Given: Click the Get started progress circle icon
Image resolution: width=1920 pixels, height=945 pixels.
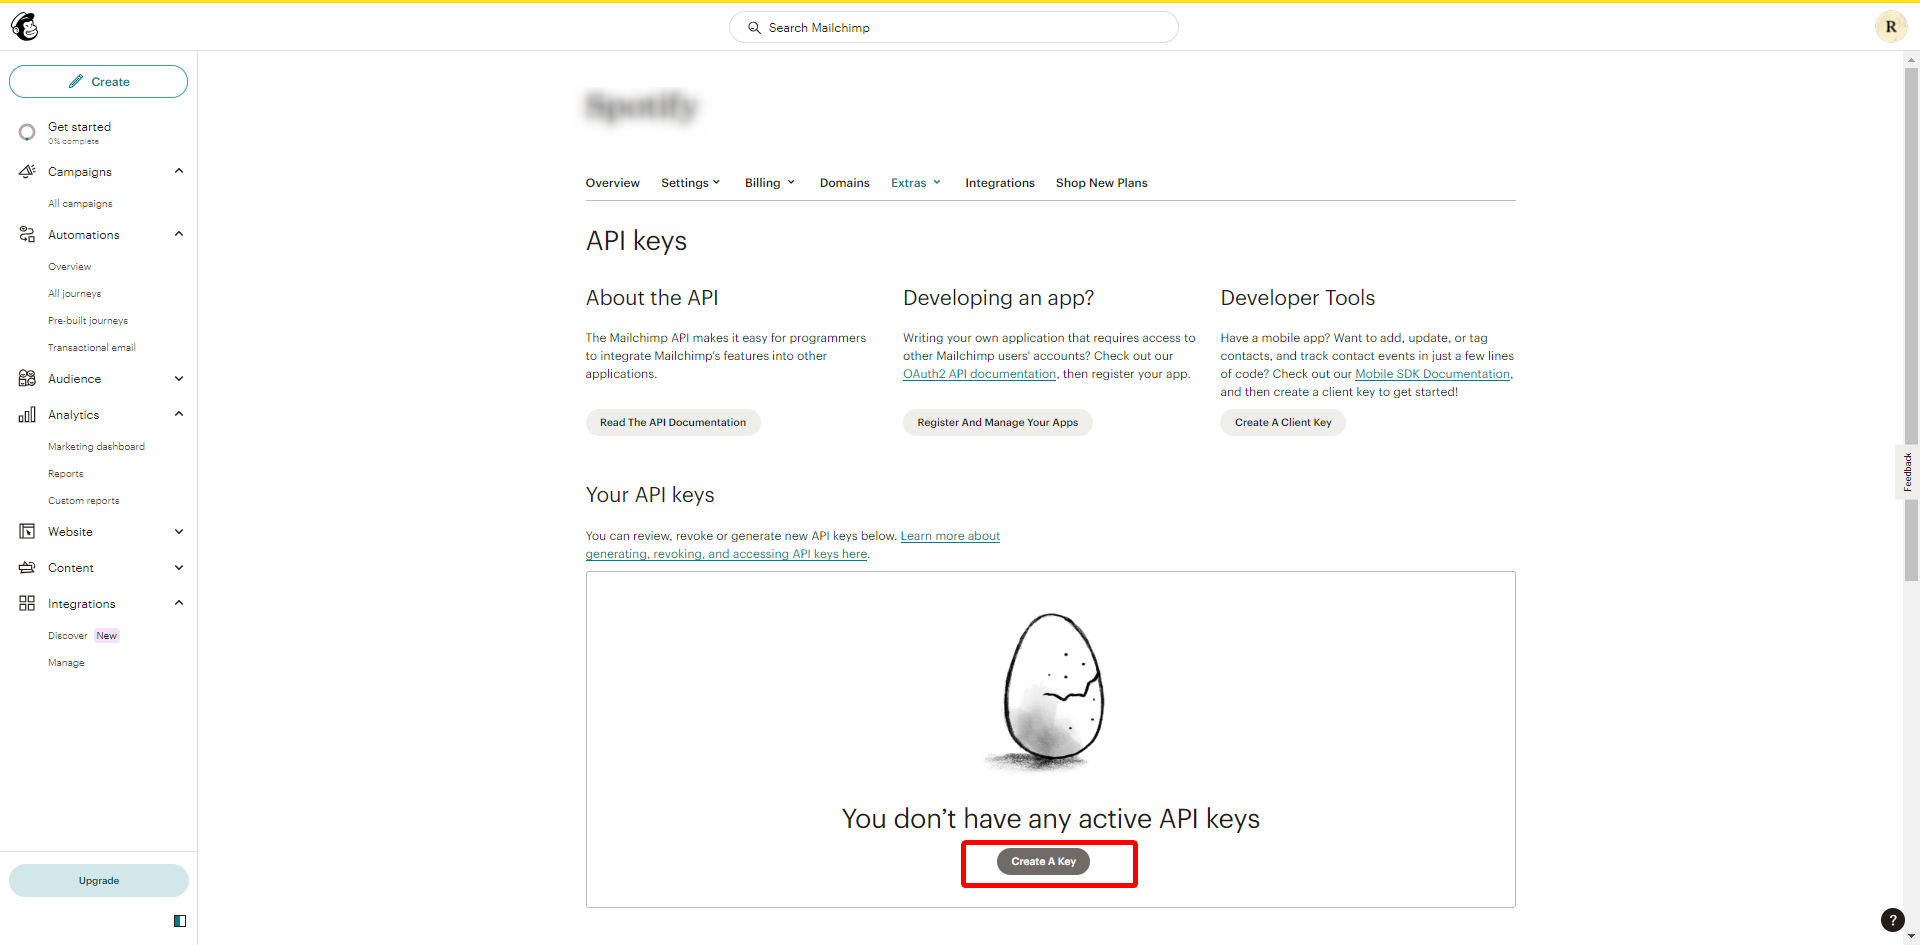Looking at the screenshot, I should point(27,132).
